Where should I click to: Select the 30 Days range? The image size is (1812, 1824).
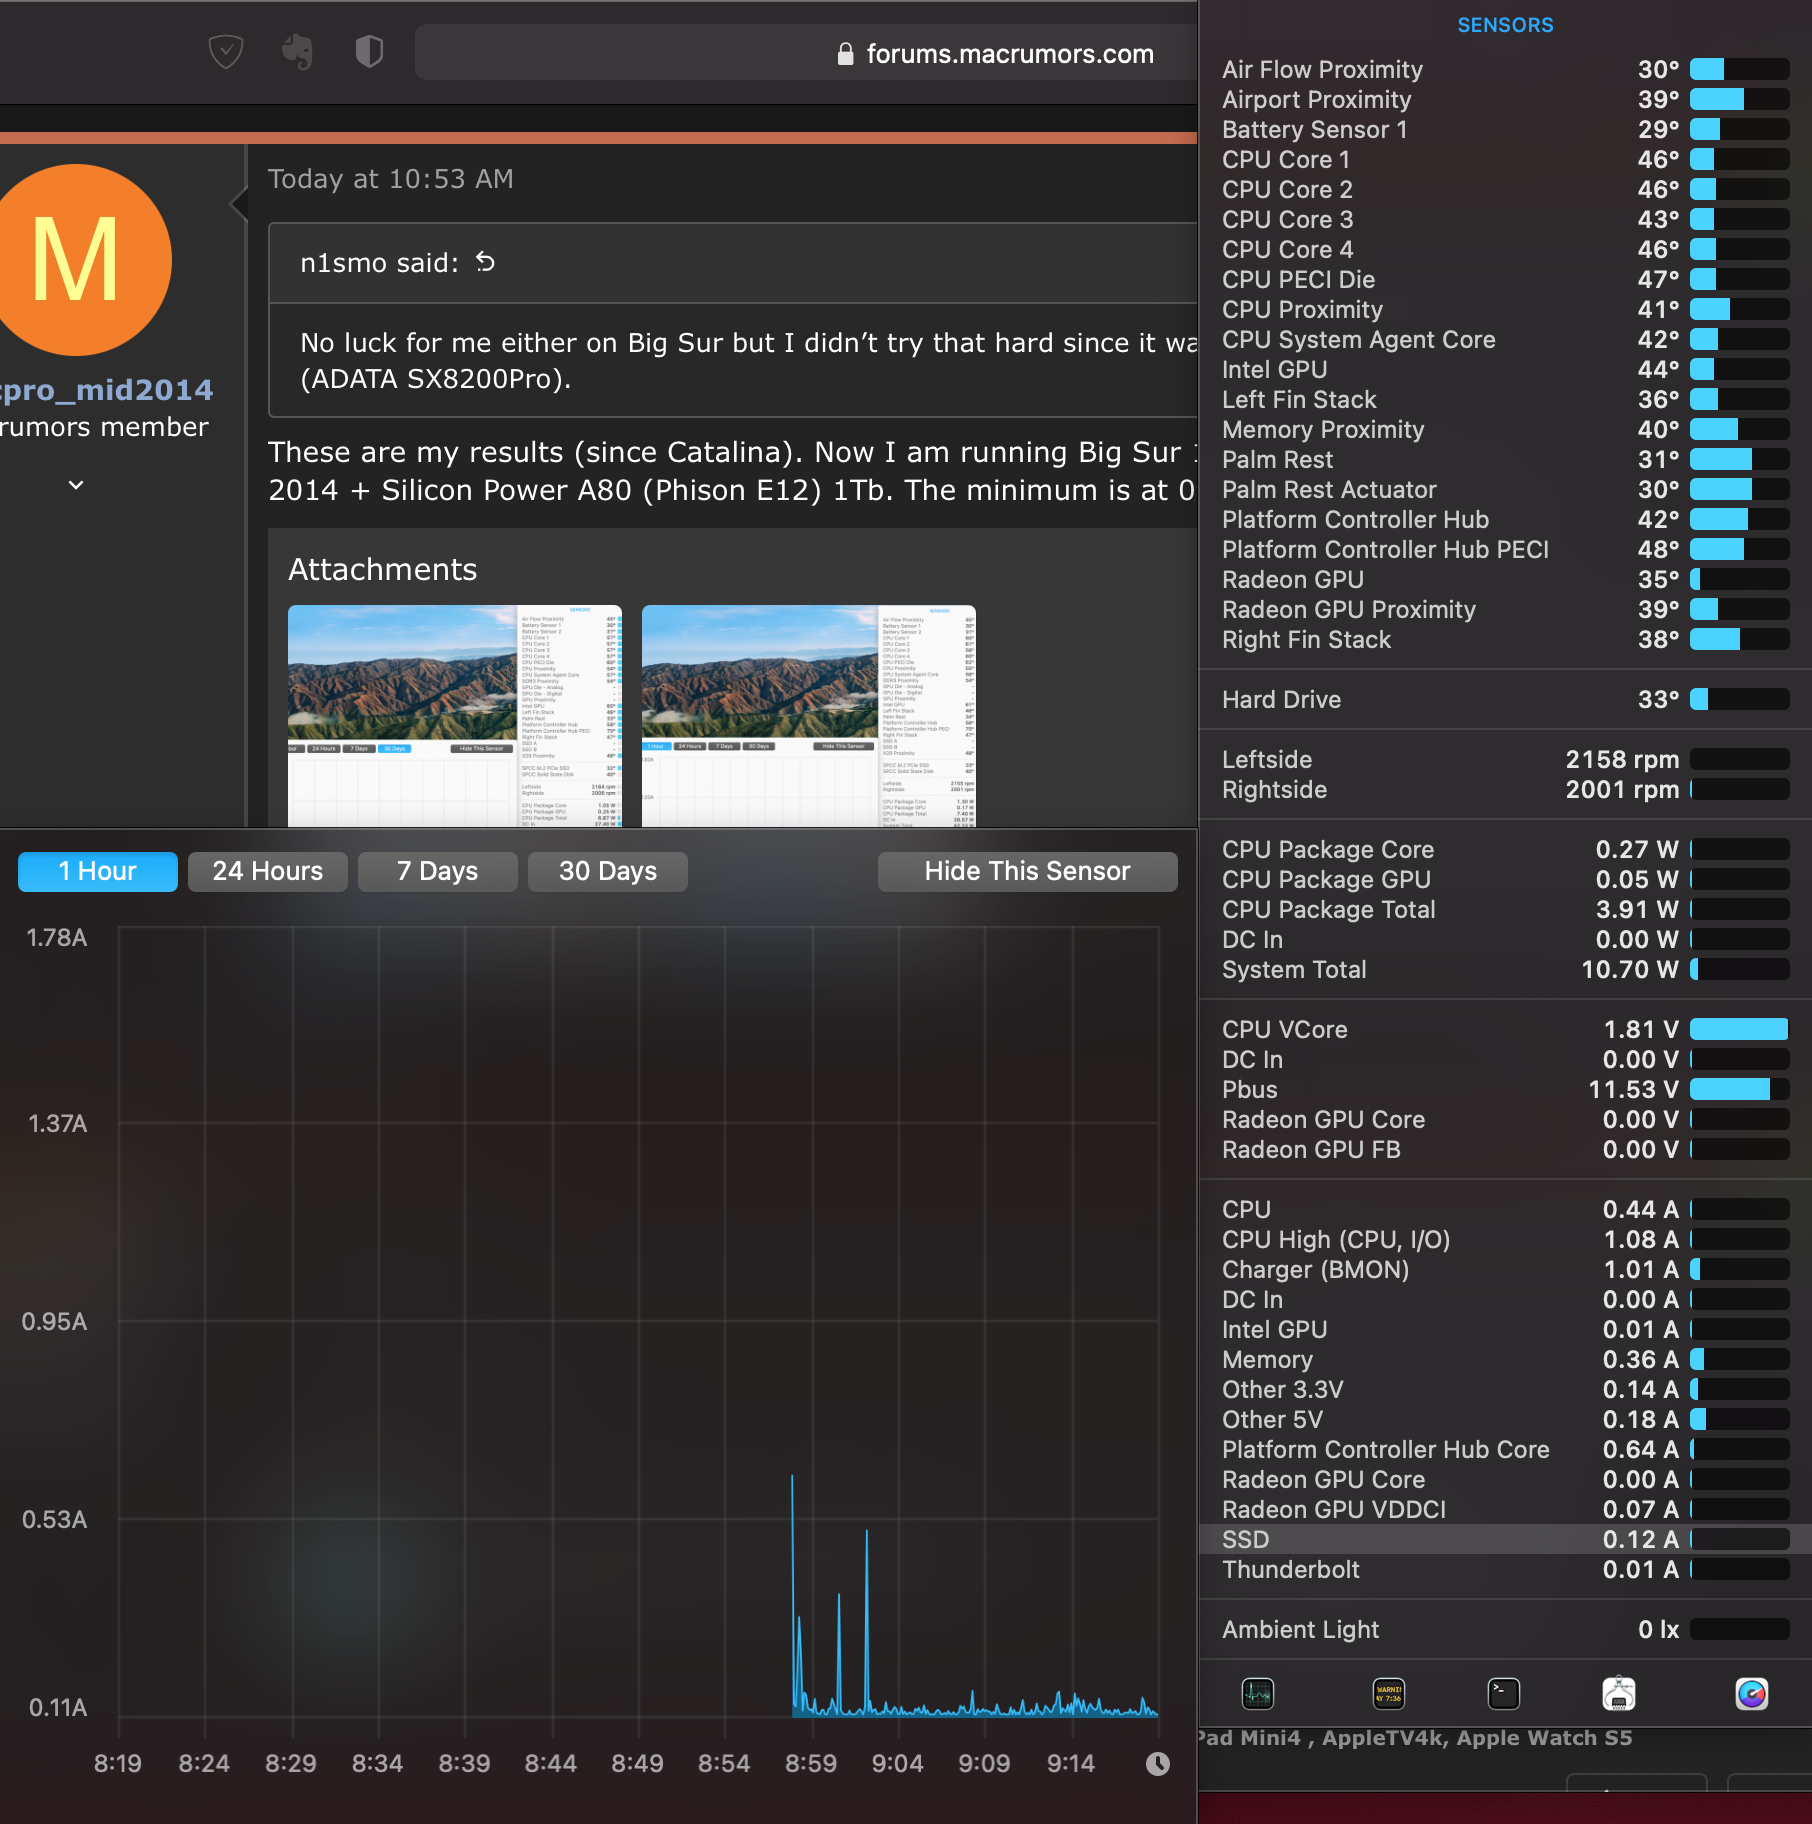tap(608, 871)
